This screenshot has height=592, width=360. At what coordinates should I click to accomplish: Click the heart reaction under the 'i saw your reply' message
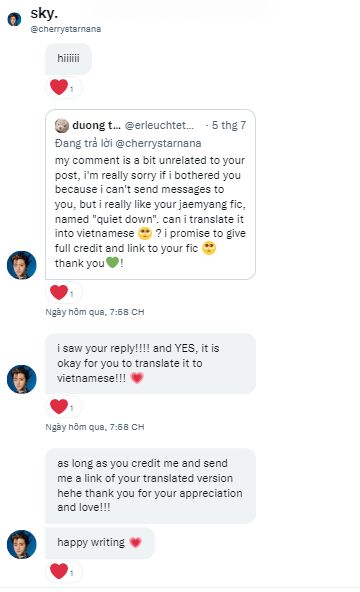click(63, 407)
